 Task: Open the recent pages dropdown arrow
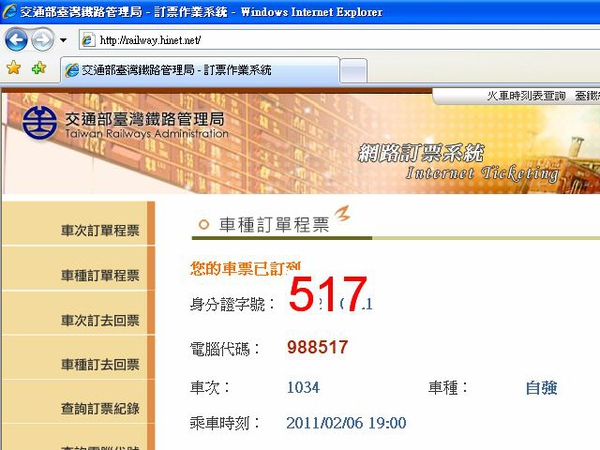tap(64, 40)
